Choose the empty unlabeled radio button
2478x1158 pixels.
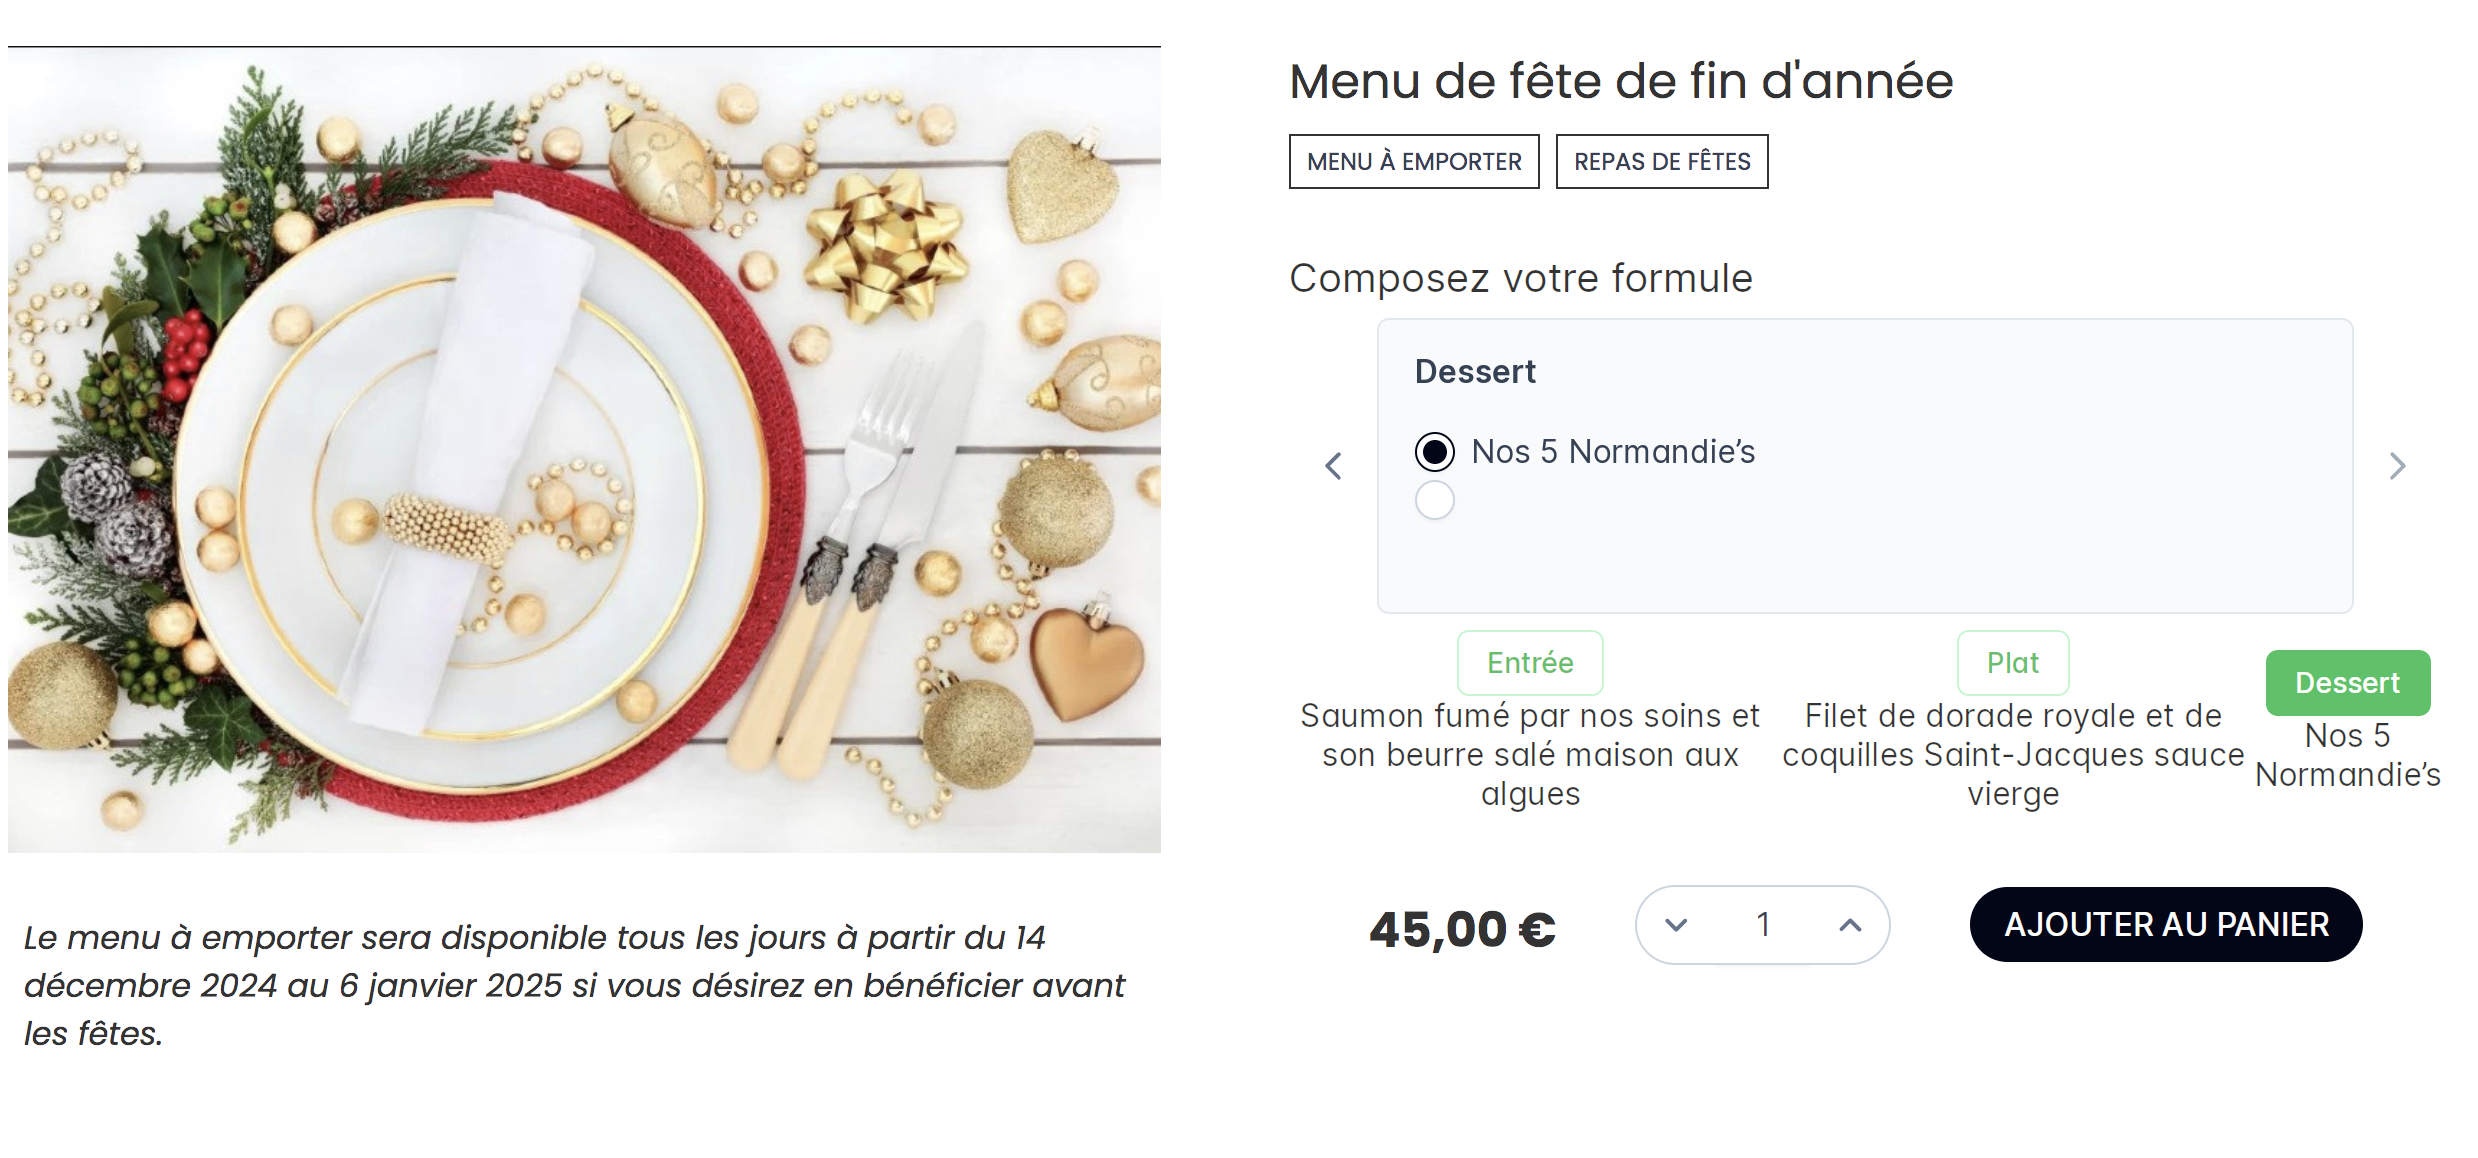pyautogui.click(x=1435, y=500)
